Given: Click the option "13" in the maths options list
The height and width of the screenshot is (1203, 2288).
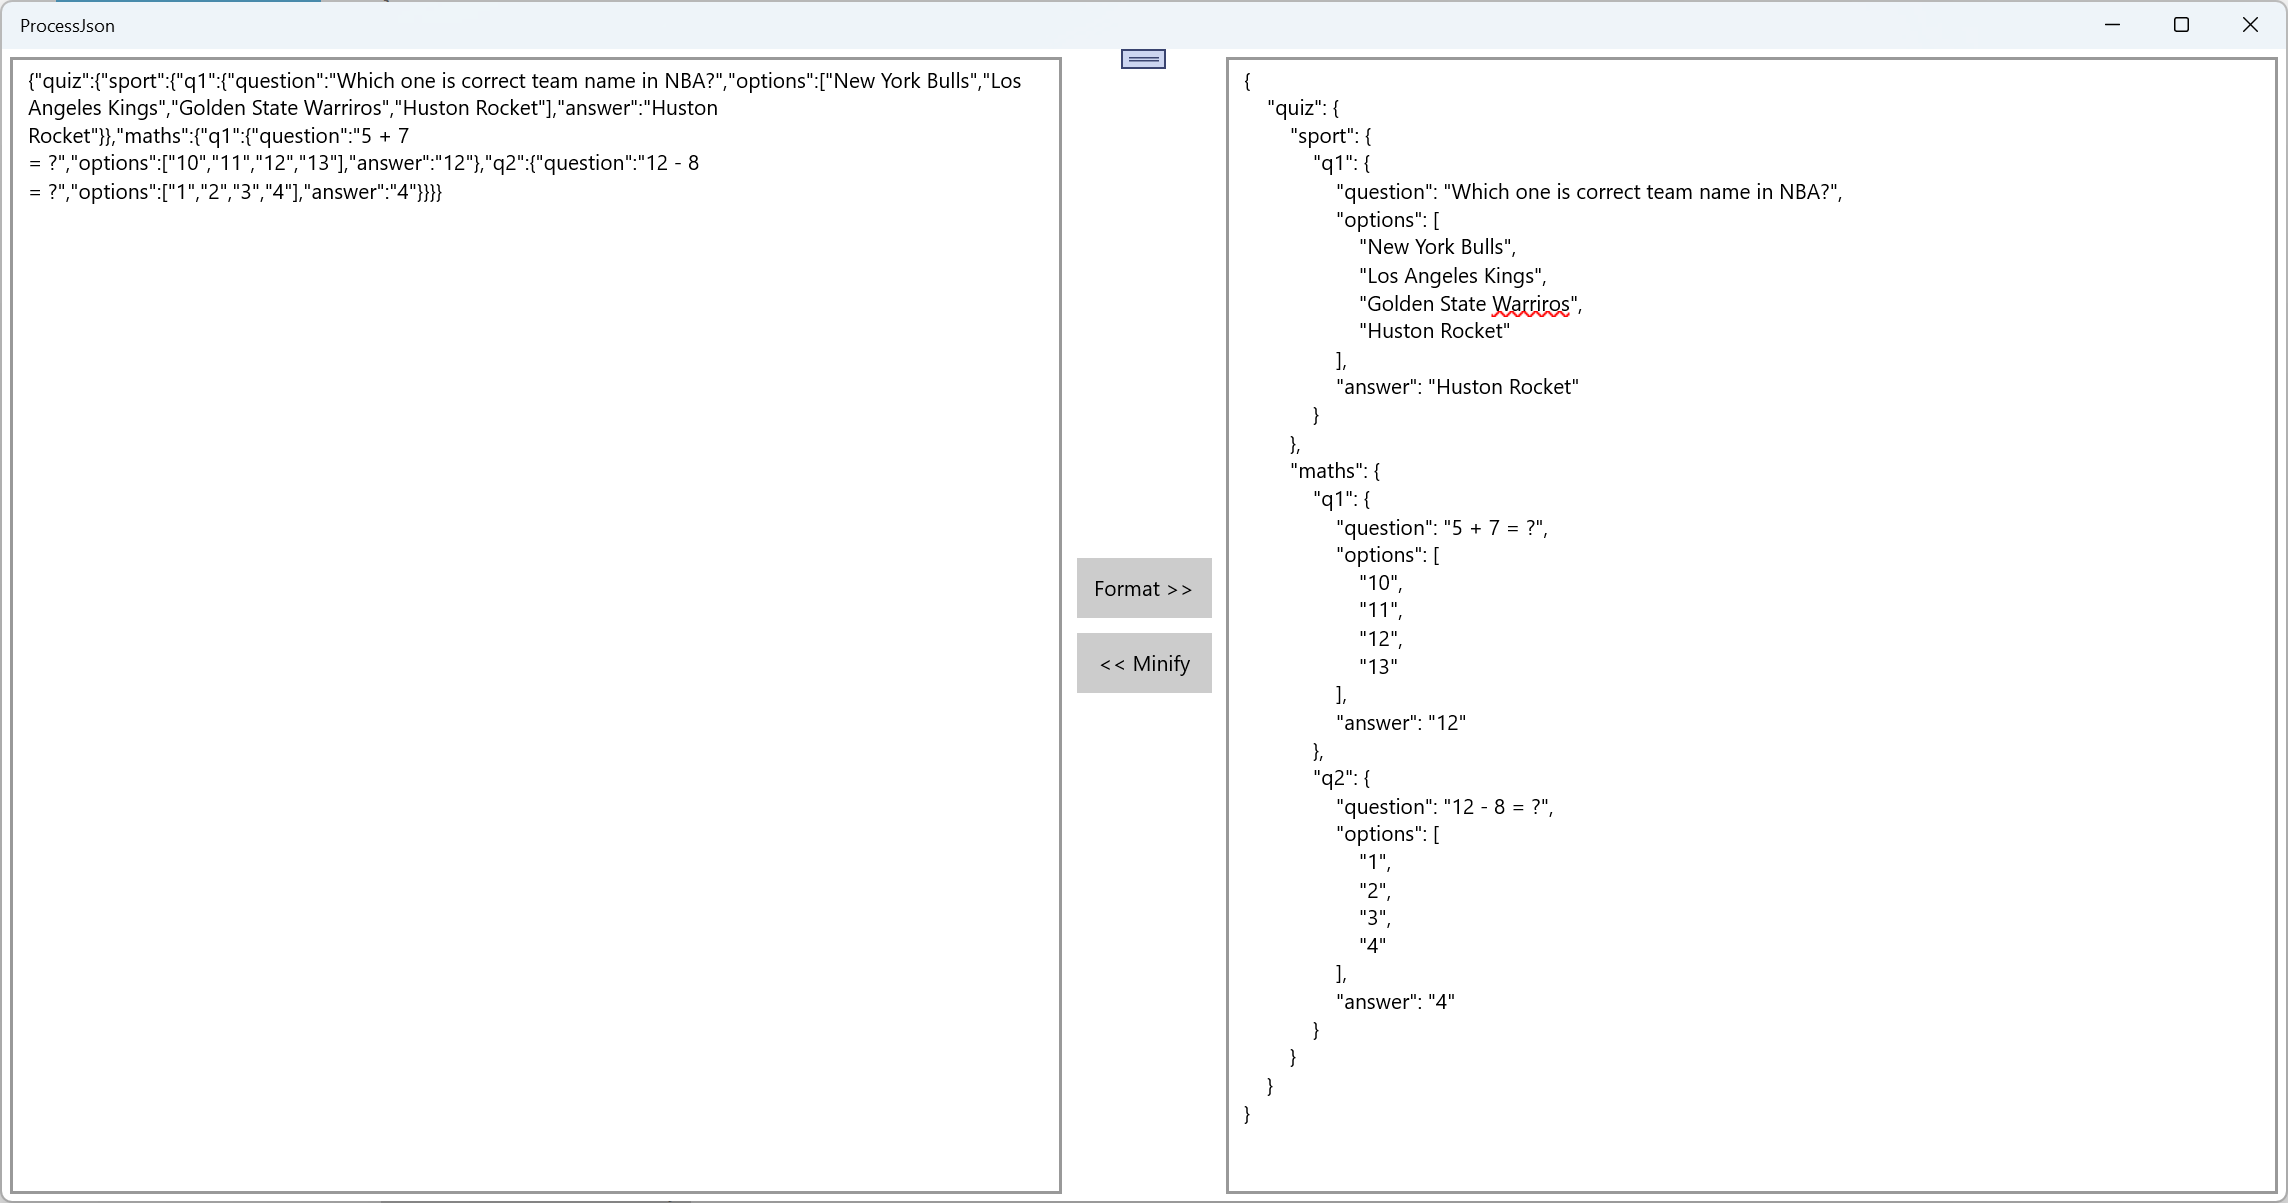Looking at the screenshot, I should pyautogui.click(x=1378, y=665).
